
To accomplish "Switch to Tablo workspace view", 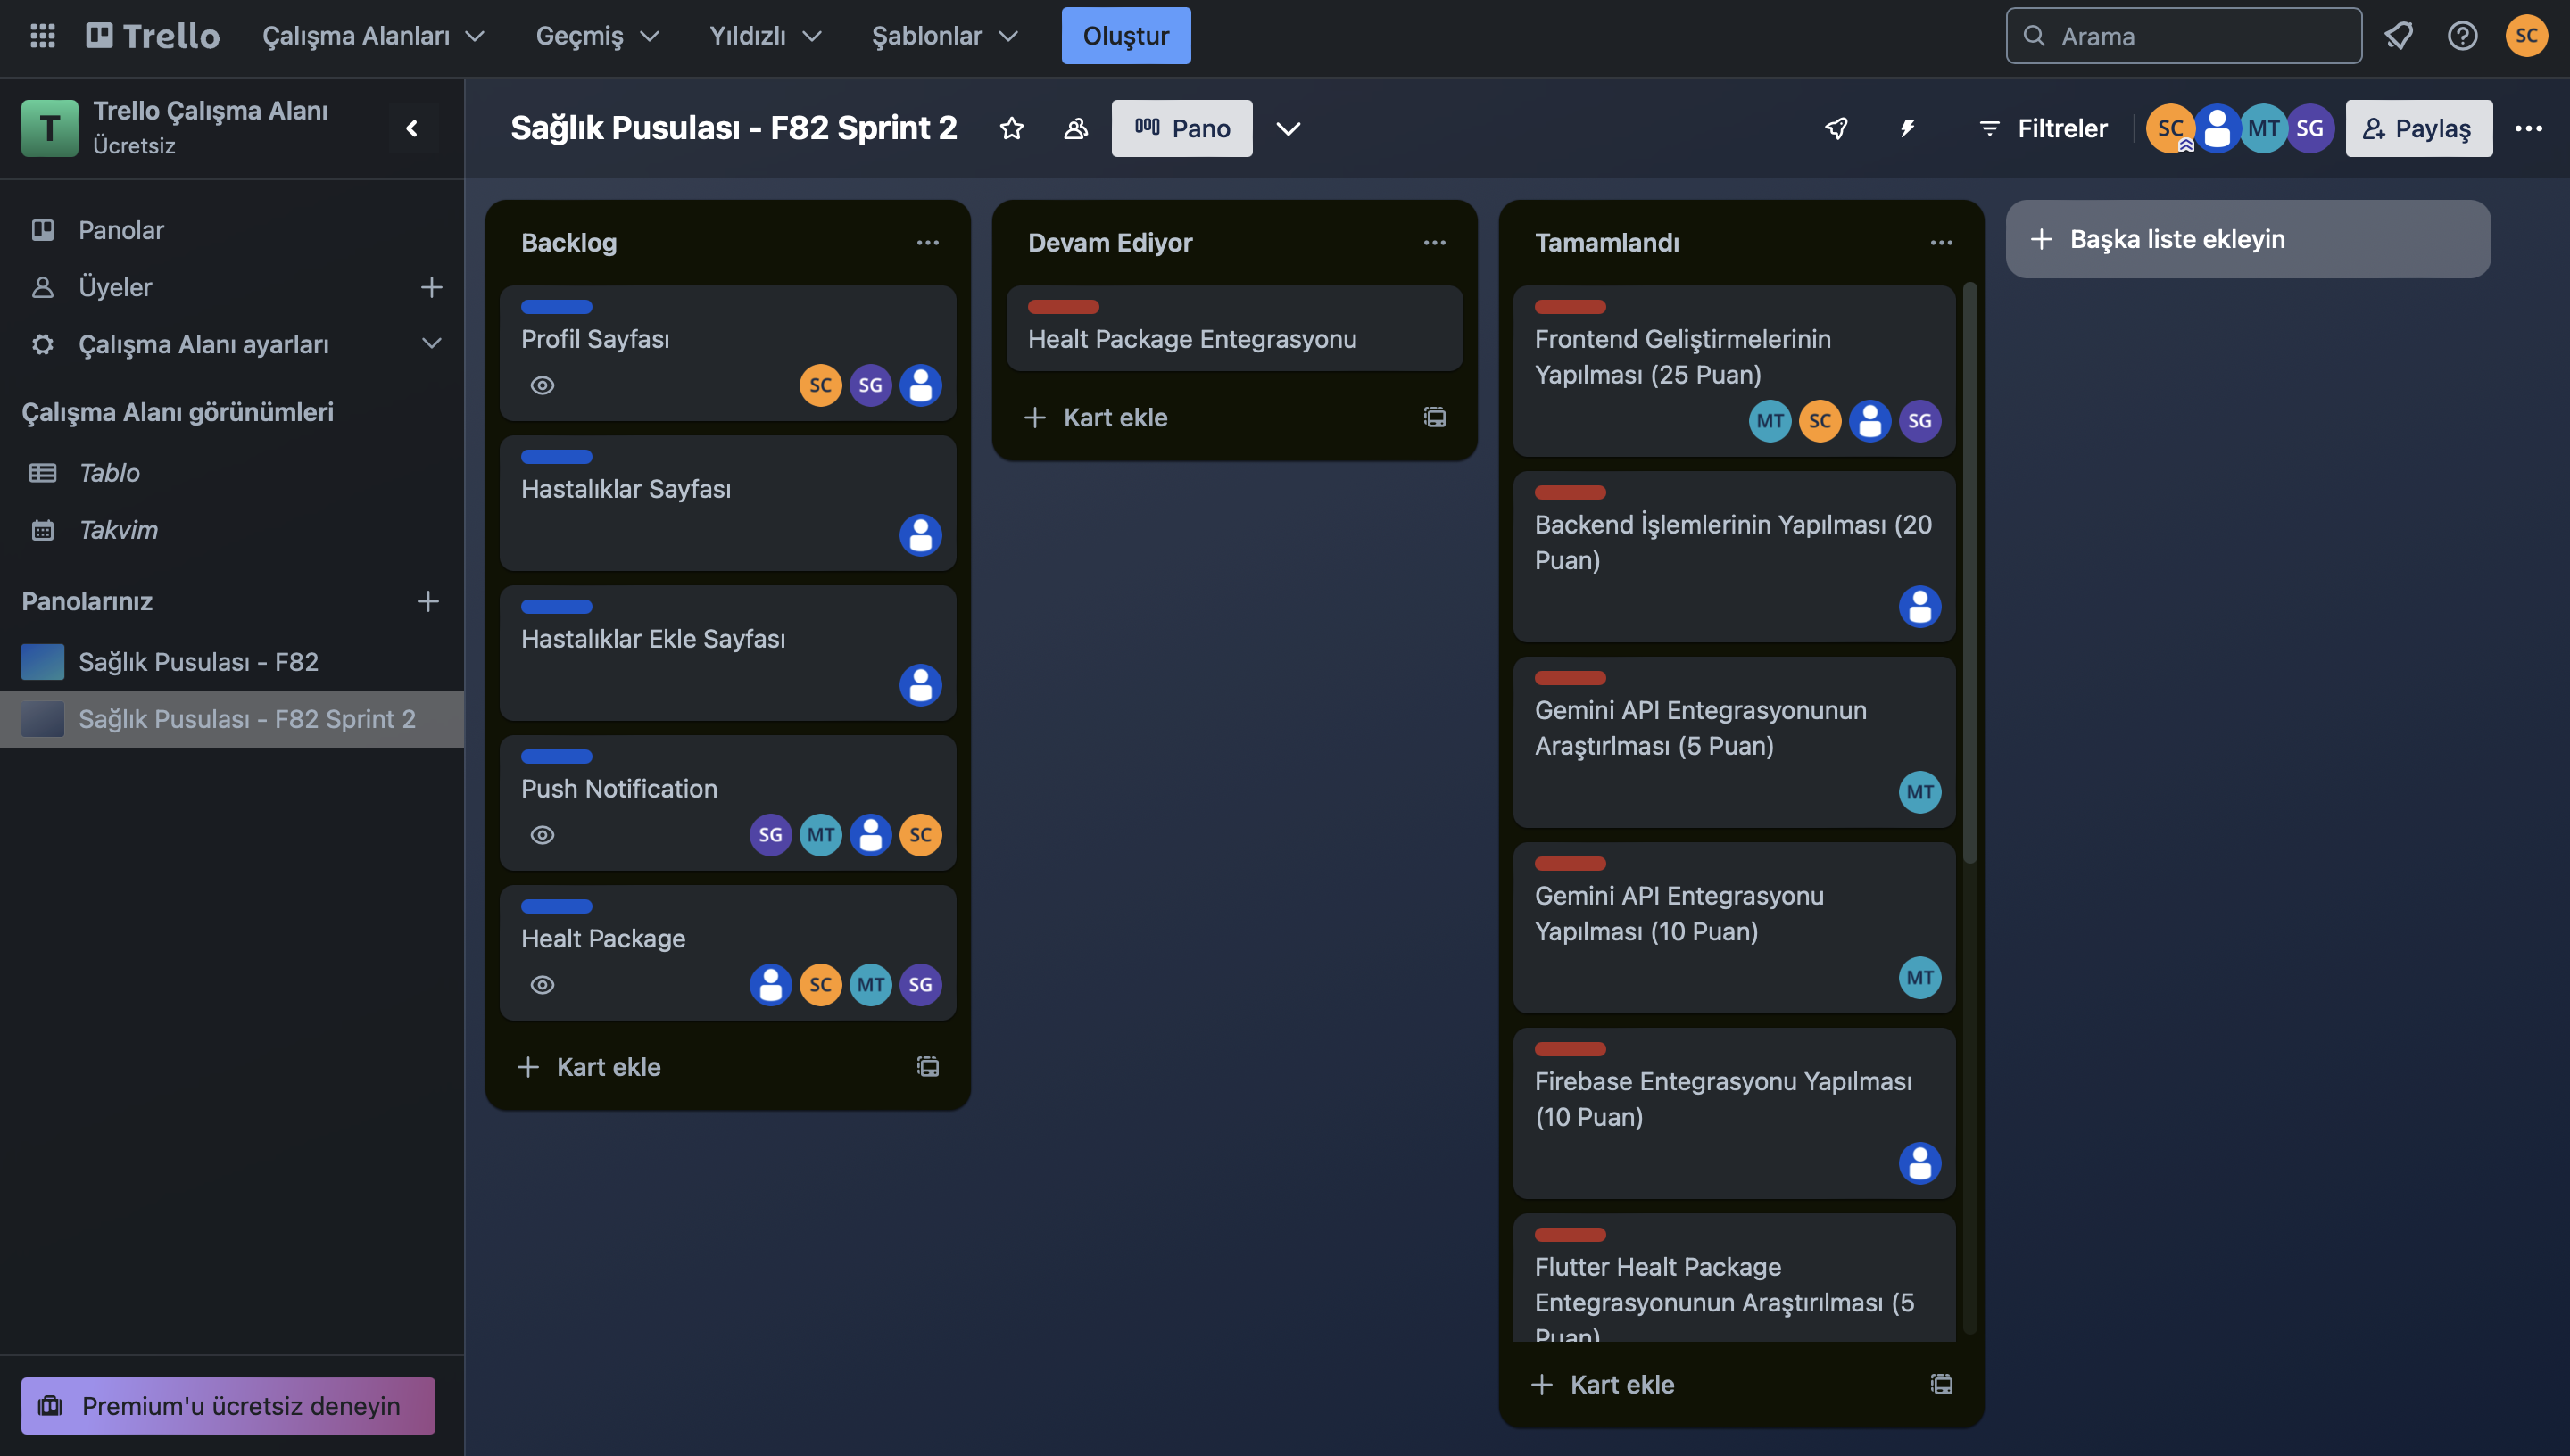I will tap(109, 472).
